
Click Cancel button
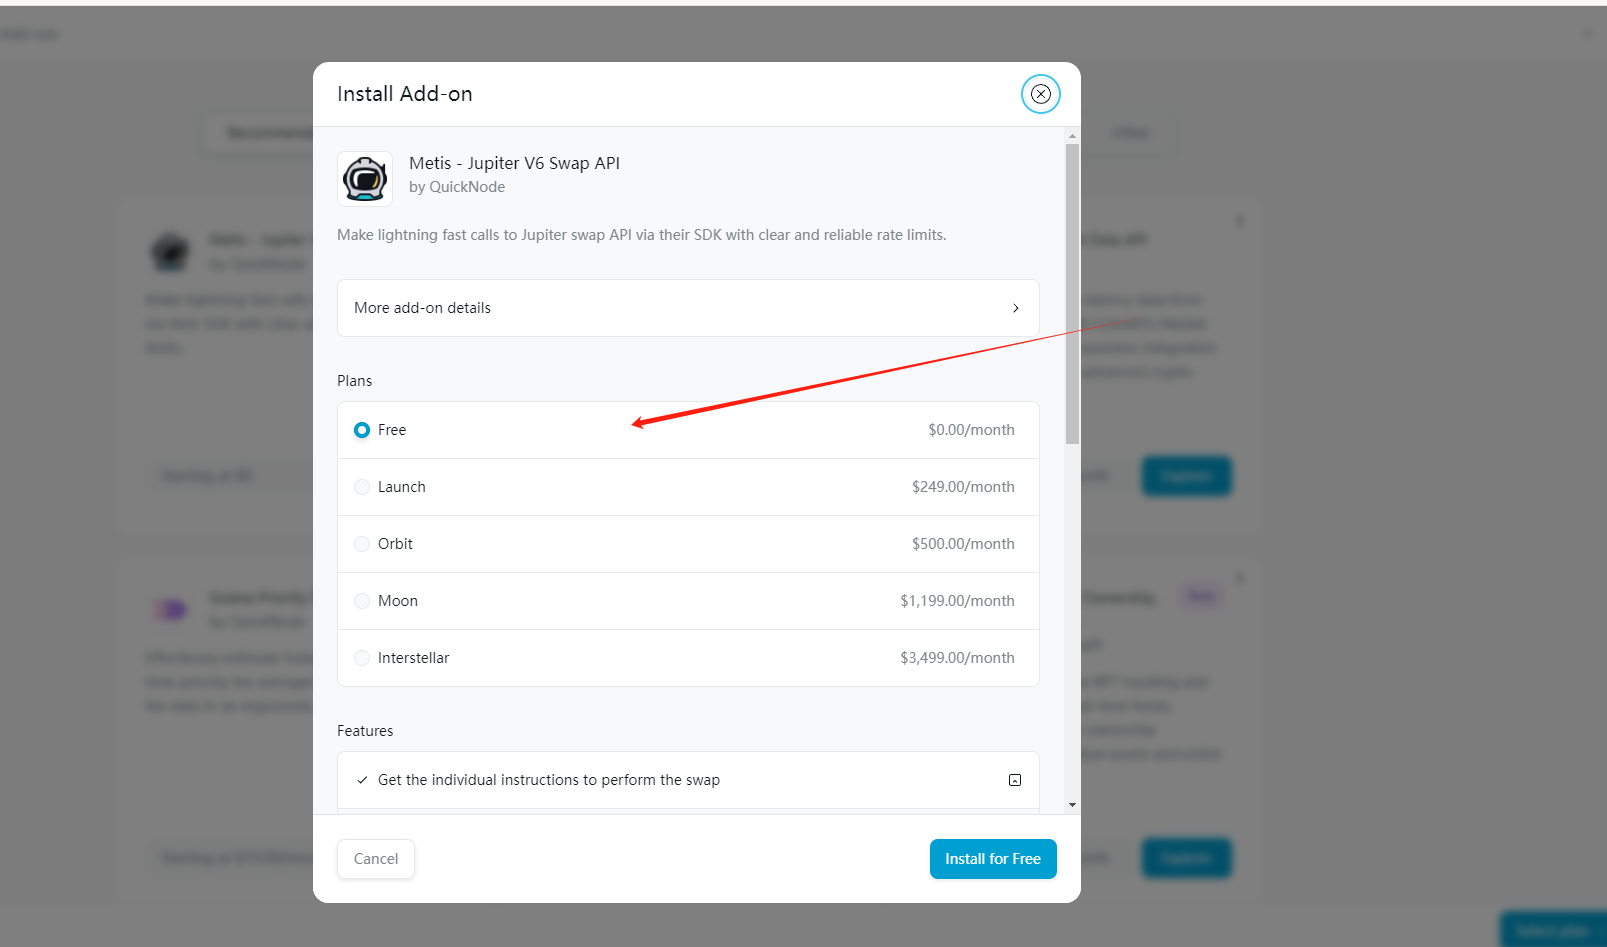376,859
